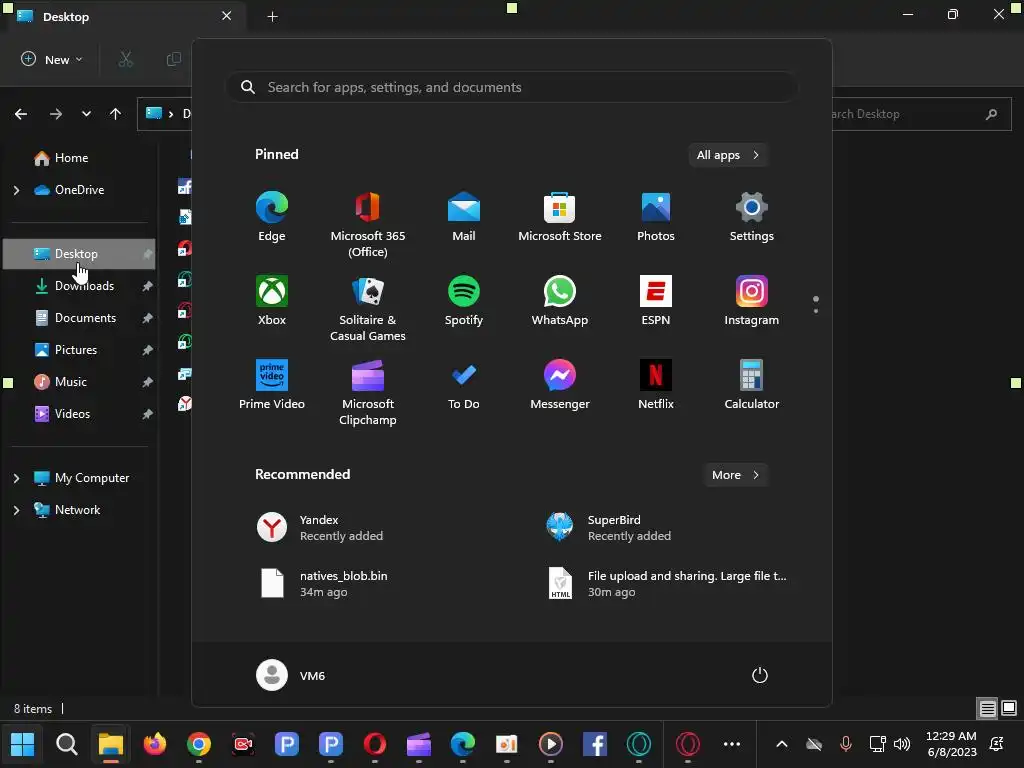Open Settings from pinned apps
Viewport: 1024px width, 768px height.
pos(752,217)
